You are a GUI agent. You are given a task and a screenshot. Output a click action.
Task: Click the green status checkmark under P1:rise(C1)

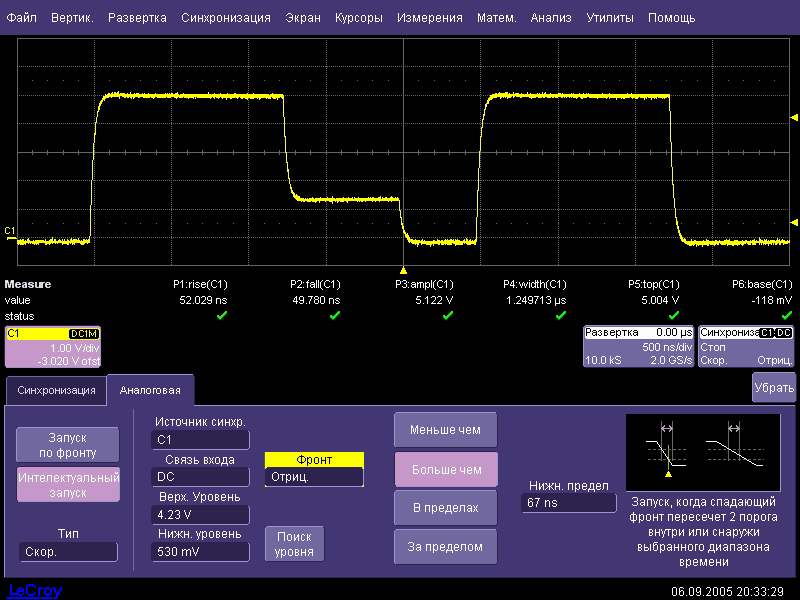221,315
